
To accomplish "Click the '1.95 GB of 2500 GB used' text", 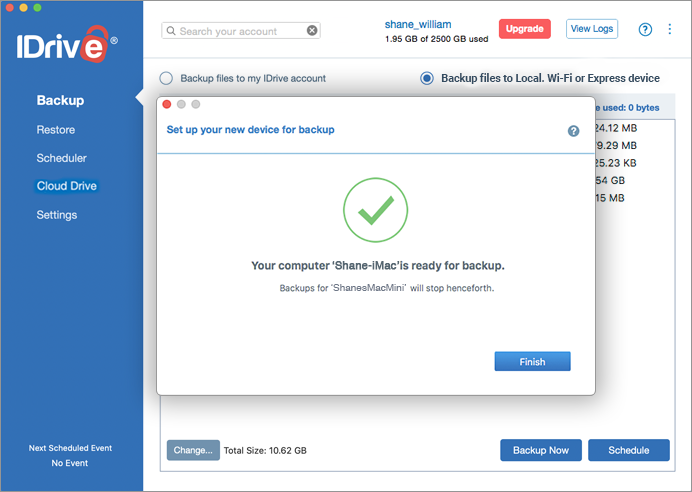I will pos(436,39).
